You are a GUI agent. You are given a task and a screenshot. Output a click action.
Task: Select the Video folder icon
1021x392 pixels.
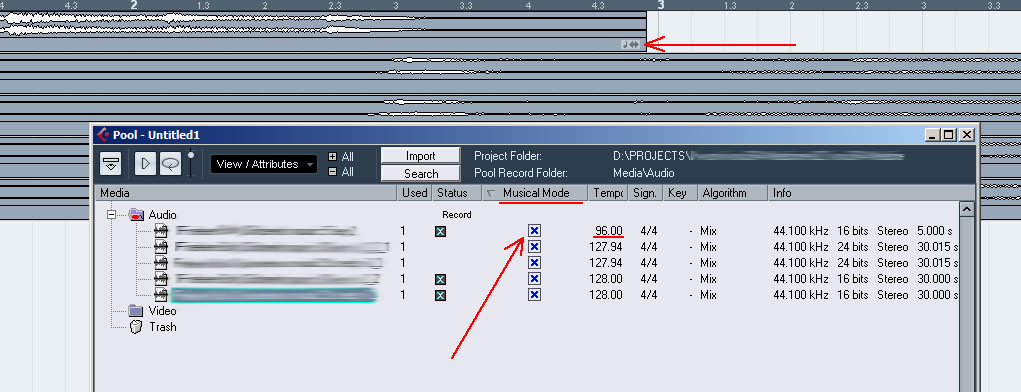[x=135, y=311]
